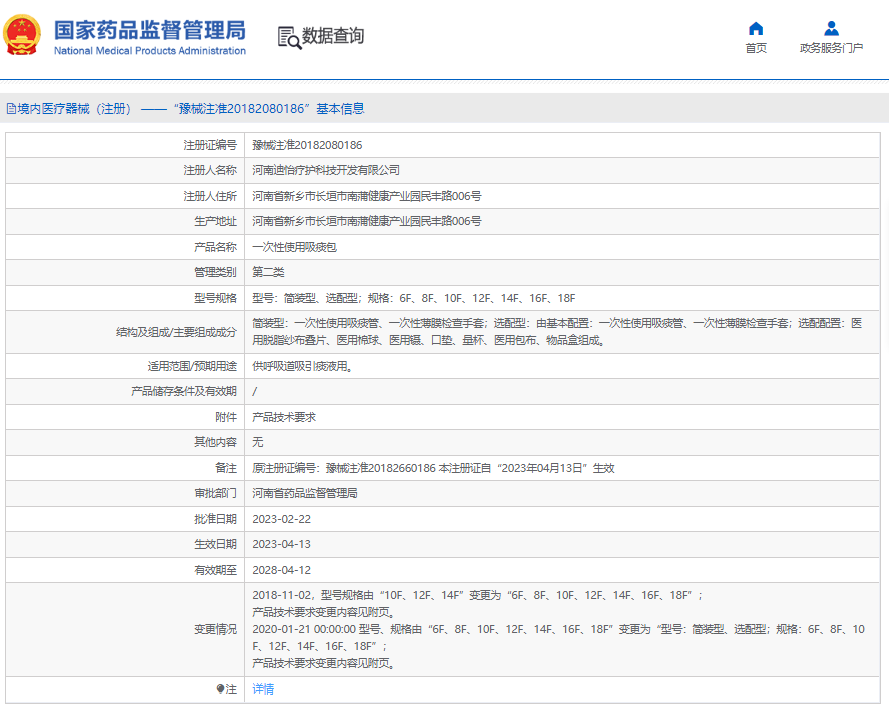
Task: Open 政务服务门户 label
Action: pyautogui.click(x=831, y=48)
